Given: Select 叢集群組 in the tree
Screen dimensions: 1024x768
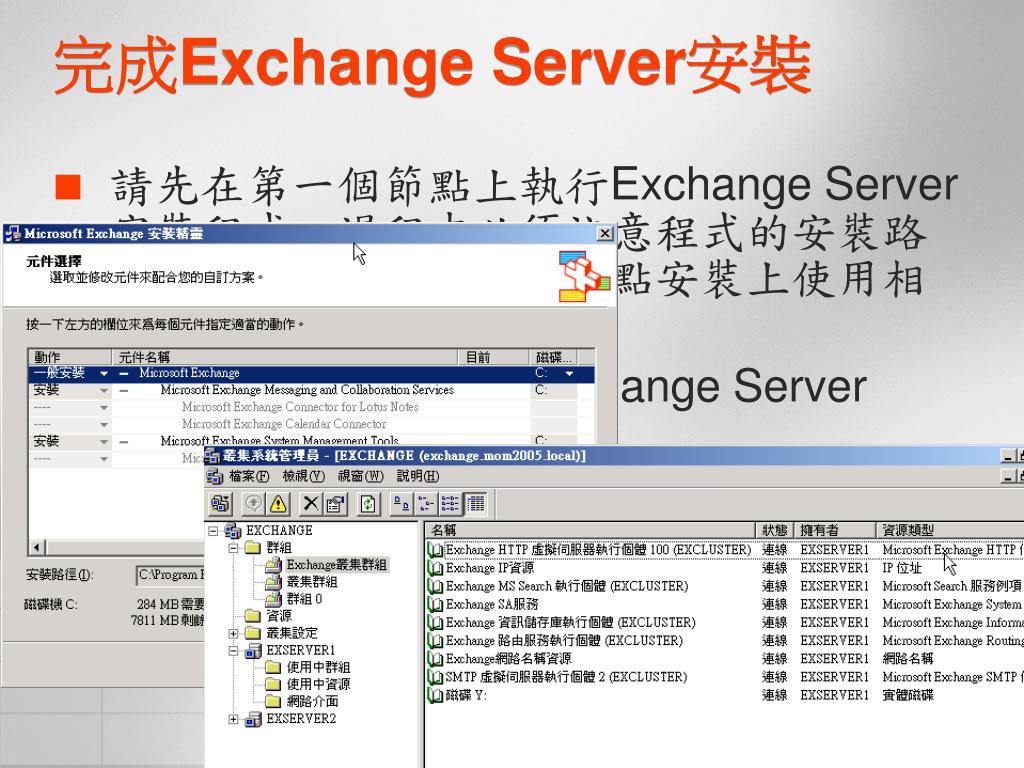Looking at the screenshot, I should point(312,582).
